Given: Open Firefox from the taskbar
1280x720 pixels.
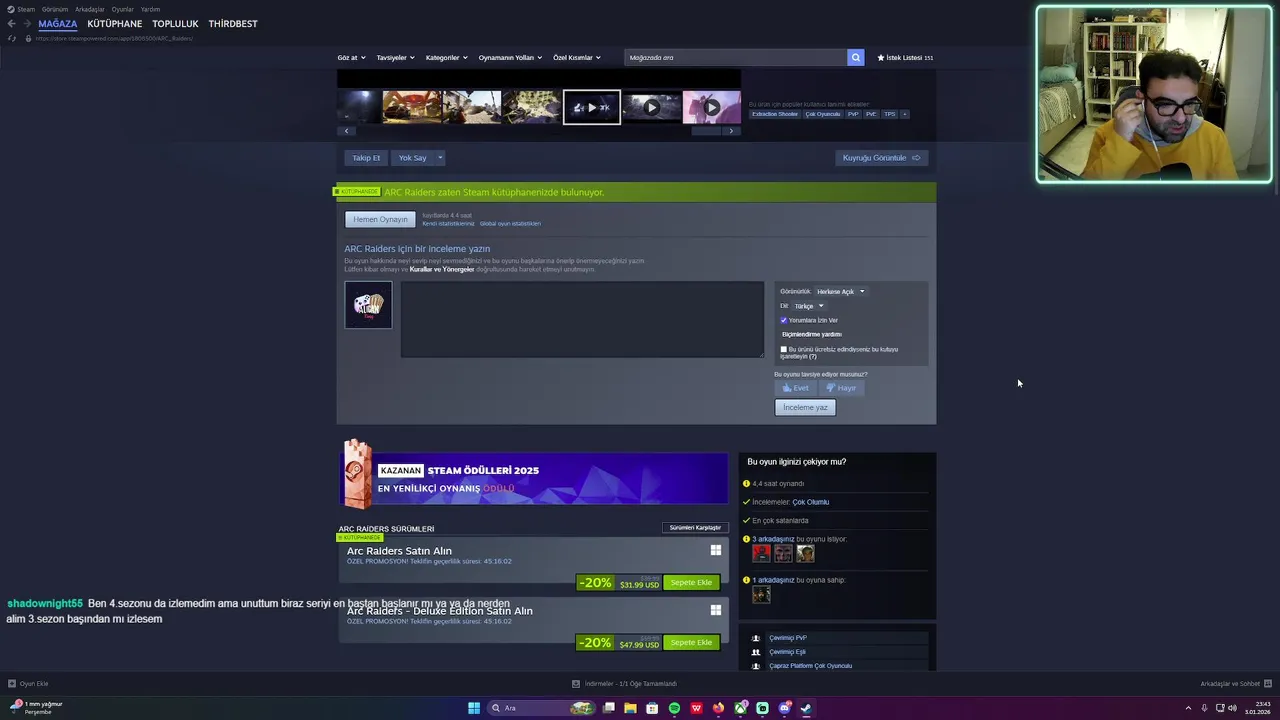Looking at the screenshot, I should (x=718, y=708).
